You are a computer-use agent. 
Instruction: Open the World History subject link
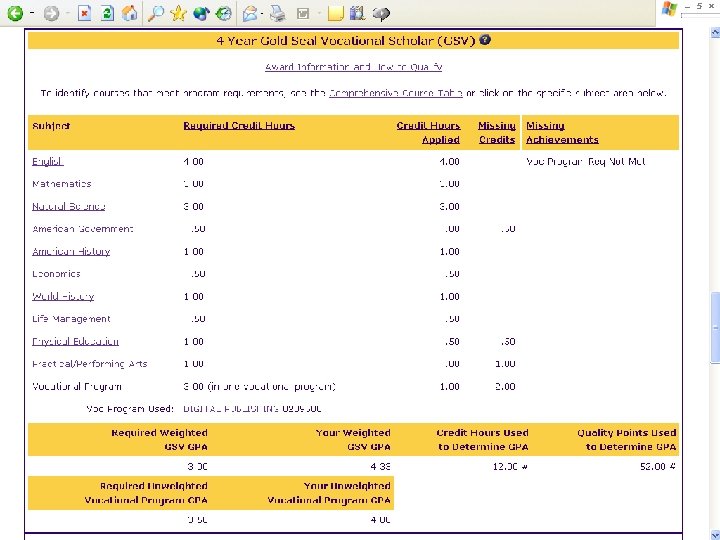(63, 296)
